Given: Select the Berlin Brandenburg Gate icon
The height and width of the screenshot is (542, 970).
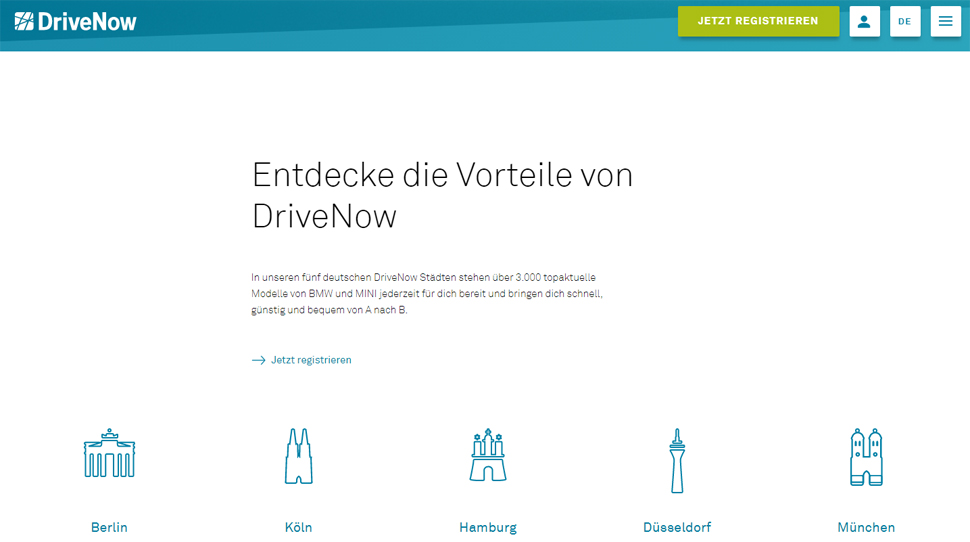Looking at the screenshot, I should pyautogui.click(x=109, y=453).
